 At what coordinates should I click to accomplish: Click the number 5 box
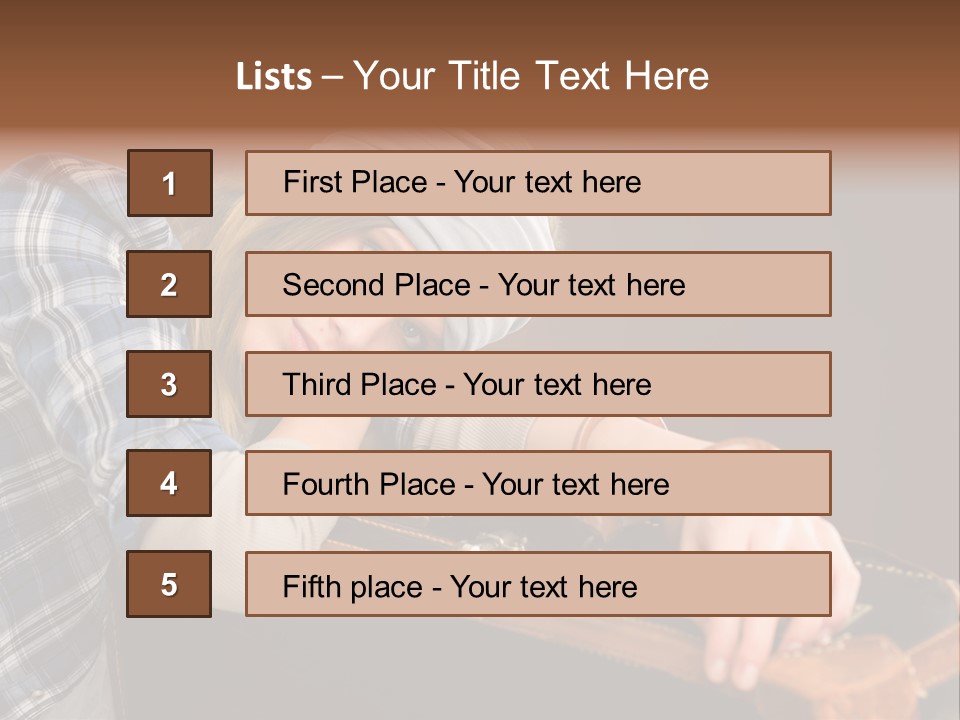169,583
